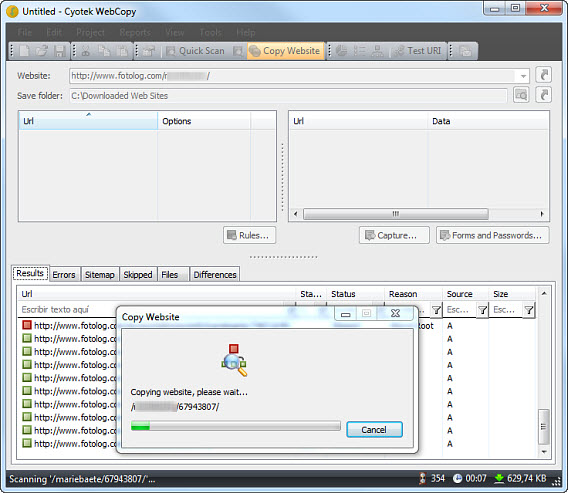
Task: Click the sitemap hierarchy toolbar icon
Action: (377, 51)
